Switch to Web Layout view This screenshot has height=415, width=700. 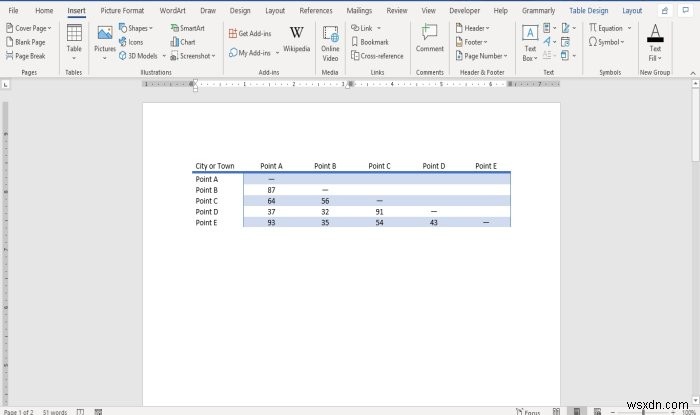(597, 411)
